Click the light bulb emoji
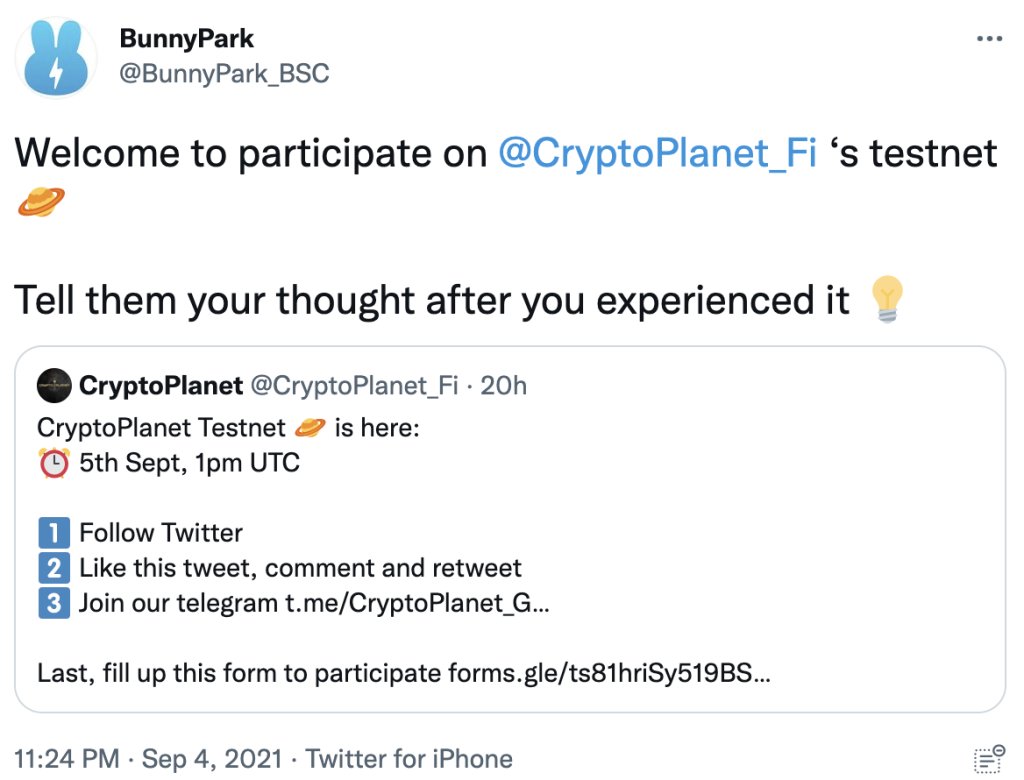The height and width of the screenshot is (780, 1024). [887, 299]
